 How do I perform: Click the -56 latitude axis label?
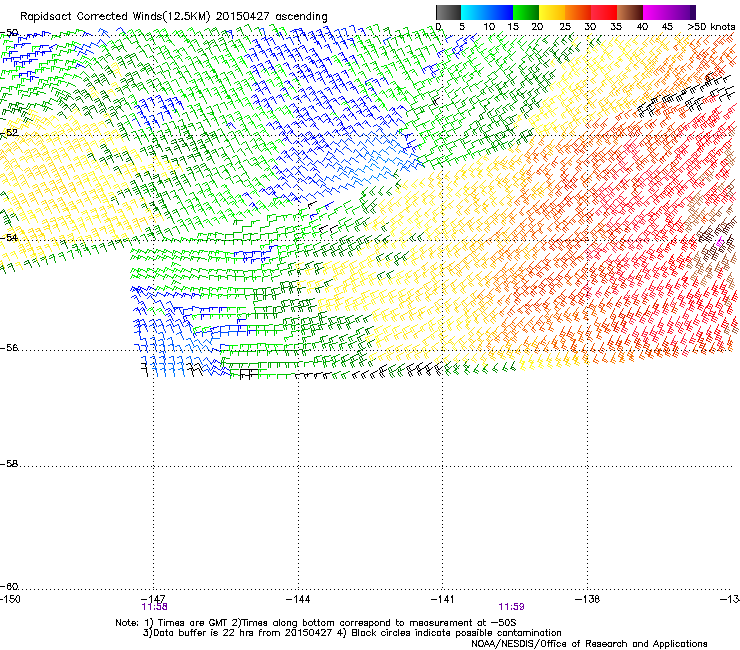[9, 348]
